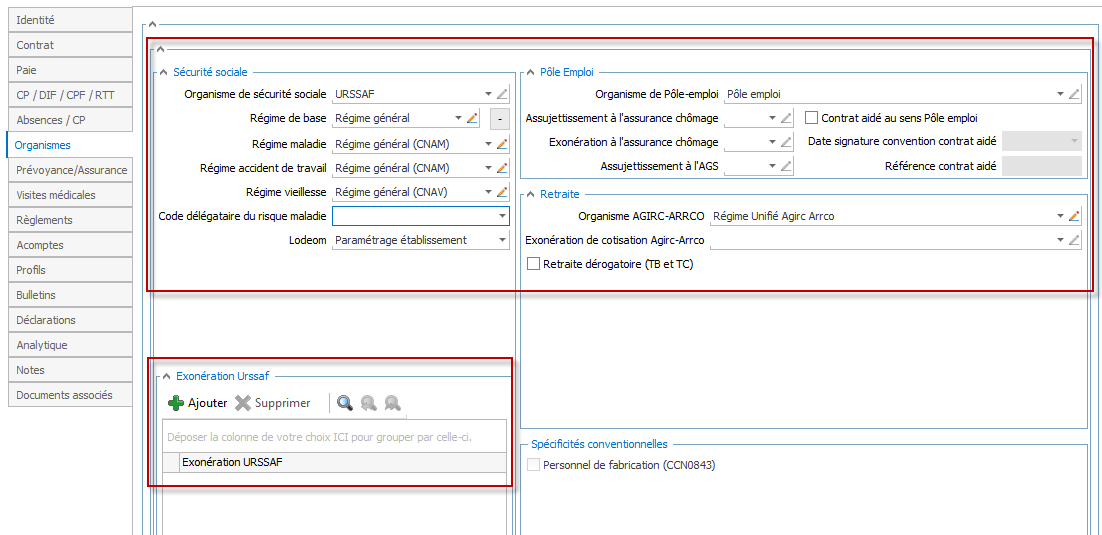Open the Acomptes tab
1102x535 pixels.
click(70, 245)
